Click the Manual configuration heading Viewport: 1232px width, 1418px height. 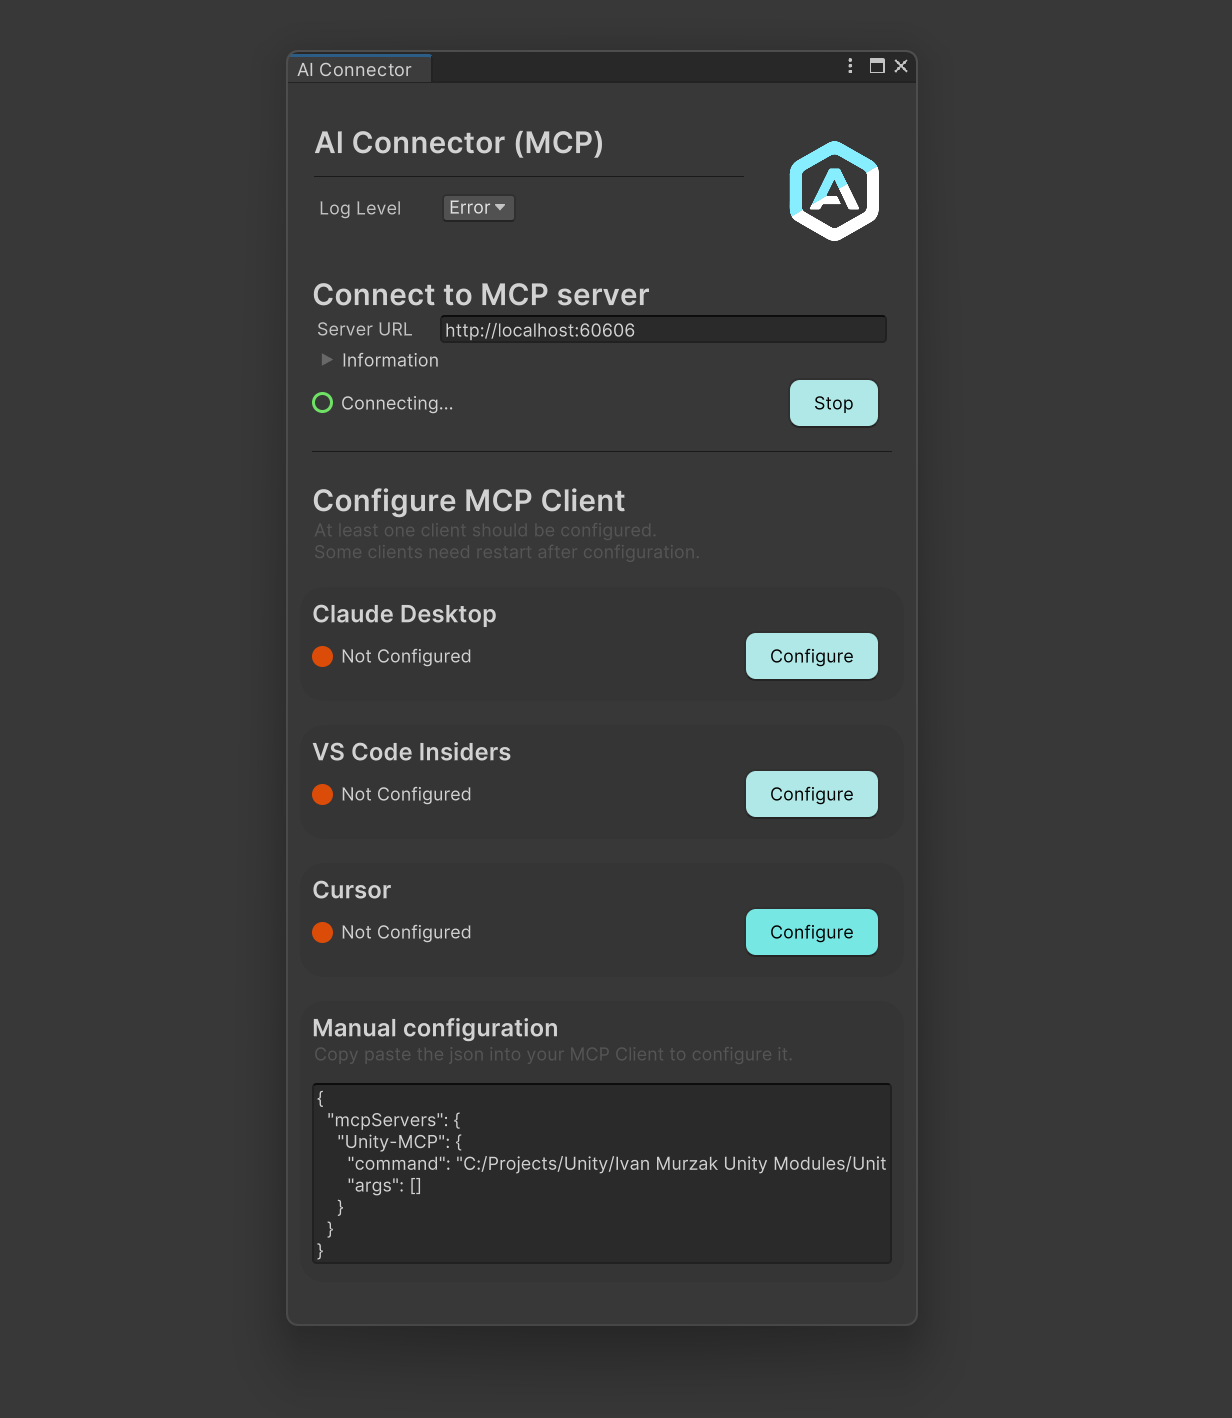coord(435,1028)
